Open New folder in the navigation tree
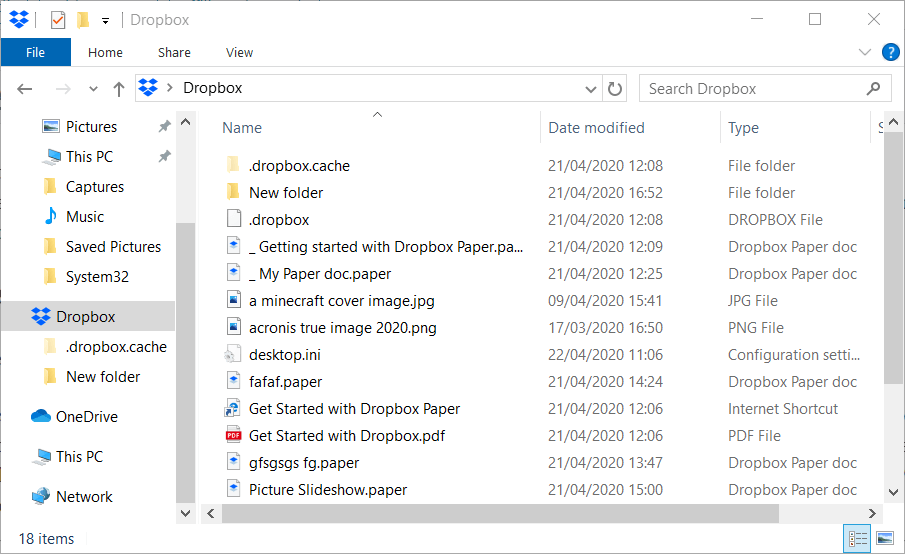The image size is (905, 554). (x=103, y=376)
